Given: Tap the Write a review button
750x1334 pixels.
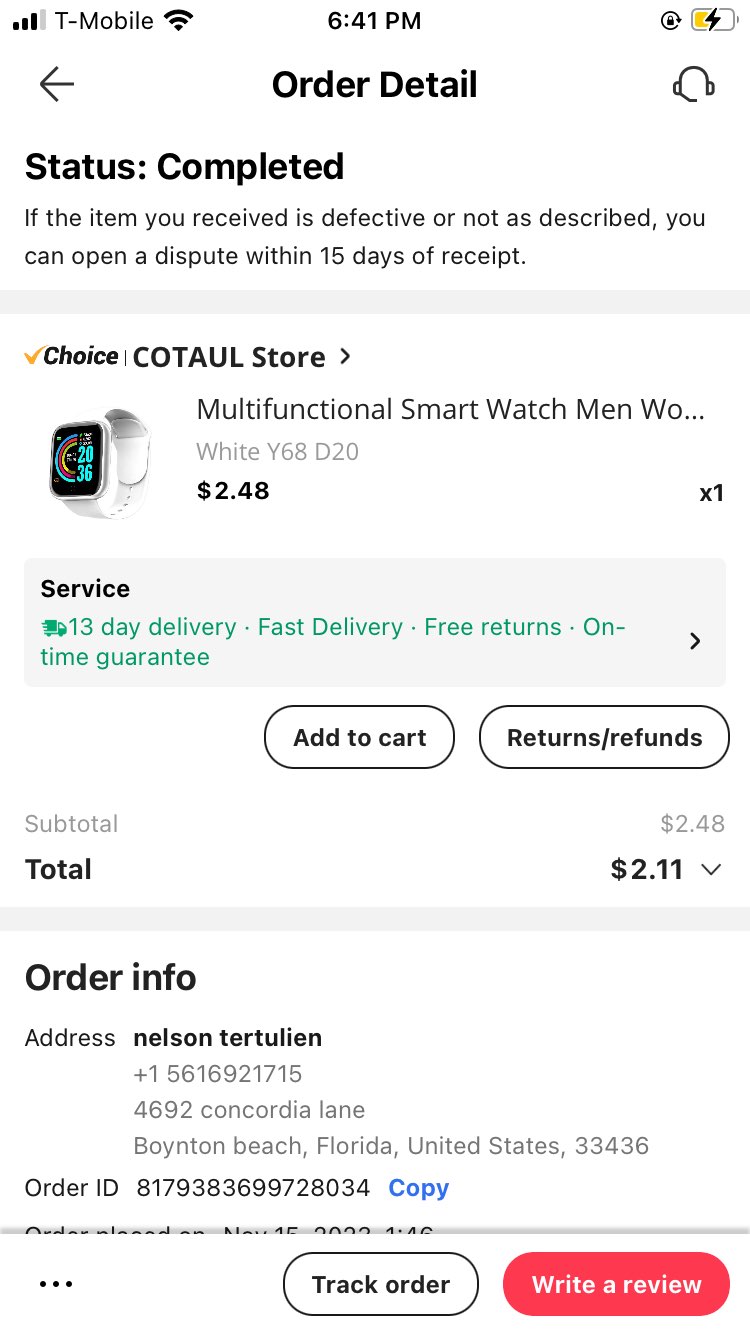Looking at the screenshot, I should pyautogui.click(x=616, y=1285).
